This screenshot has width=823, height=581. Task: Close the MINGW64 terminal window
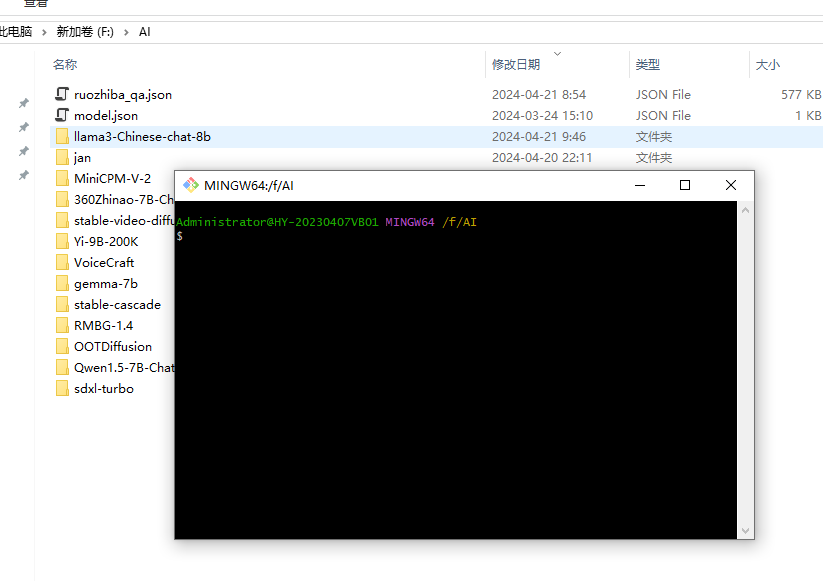point(731,185)
